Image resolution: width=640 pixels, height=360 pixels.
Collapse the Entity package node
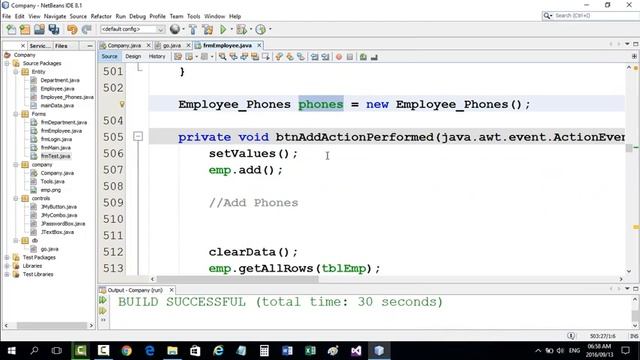(16, 72)
